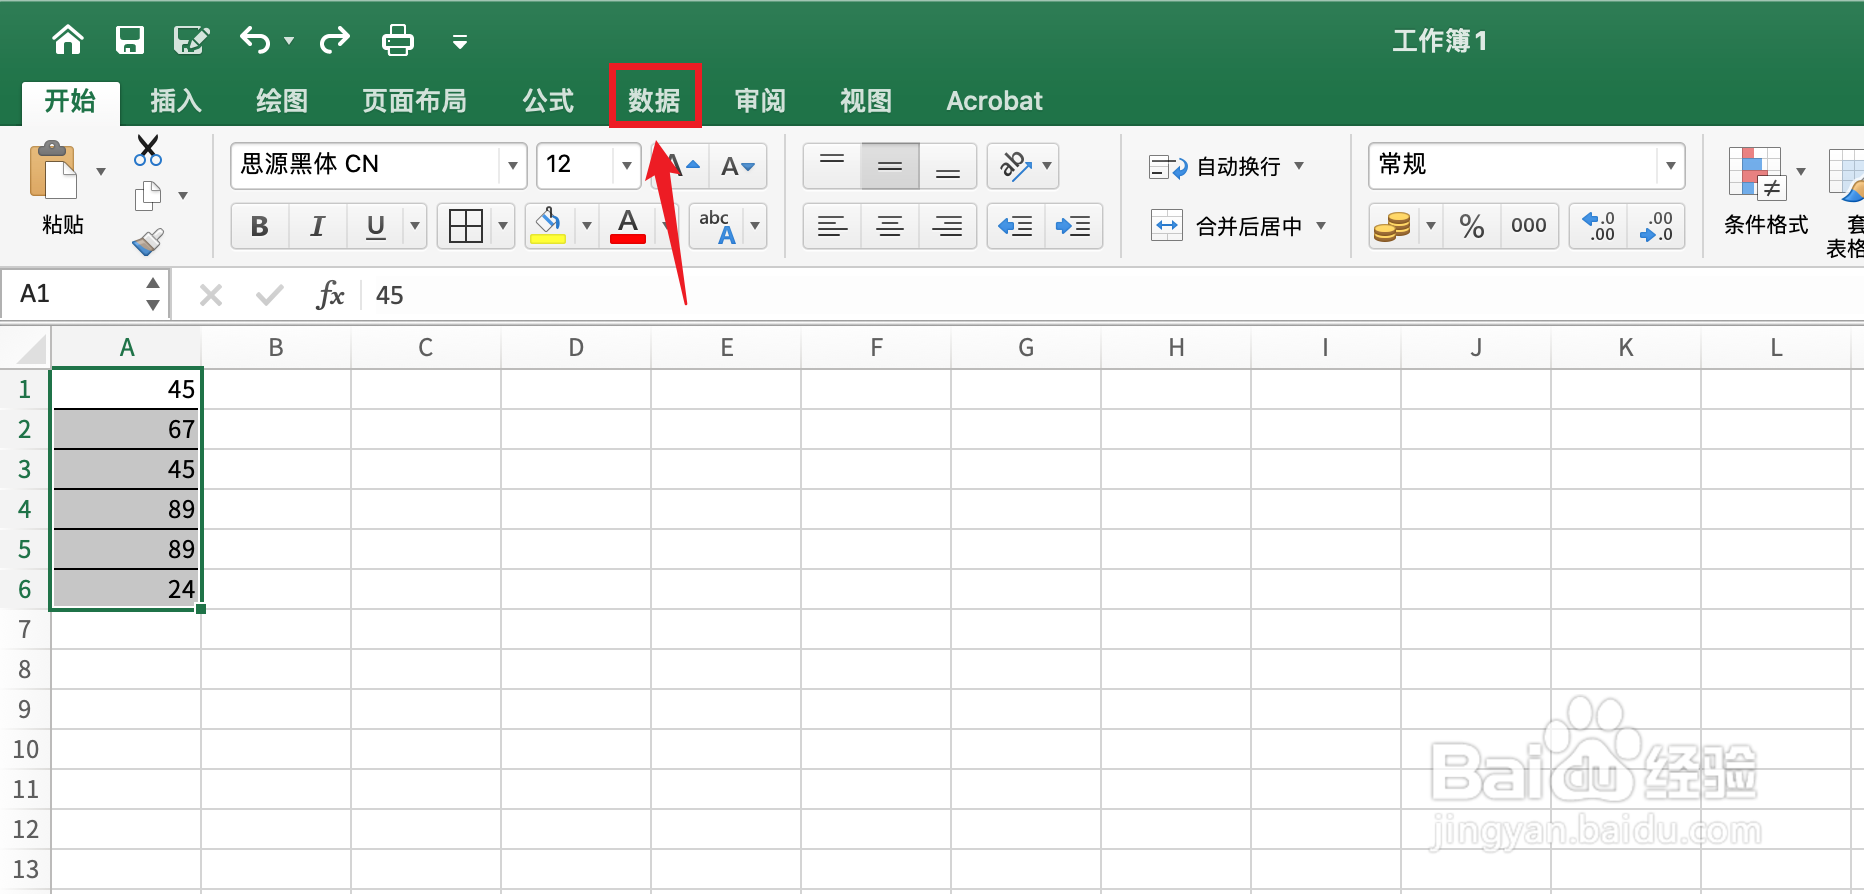This screenshot has width=1864, height=894.
Task: Click the formula bar with 45
Action: [1110, 295]
